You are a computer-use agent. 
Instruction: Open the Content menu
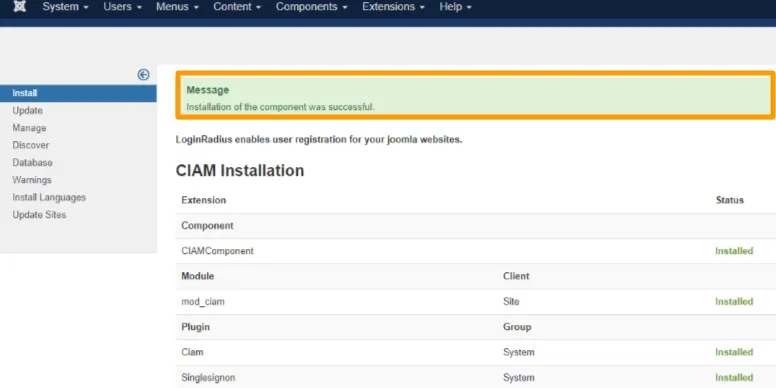click(x=237, y=7)
